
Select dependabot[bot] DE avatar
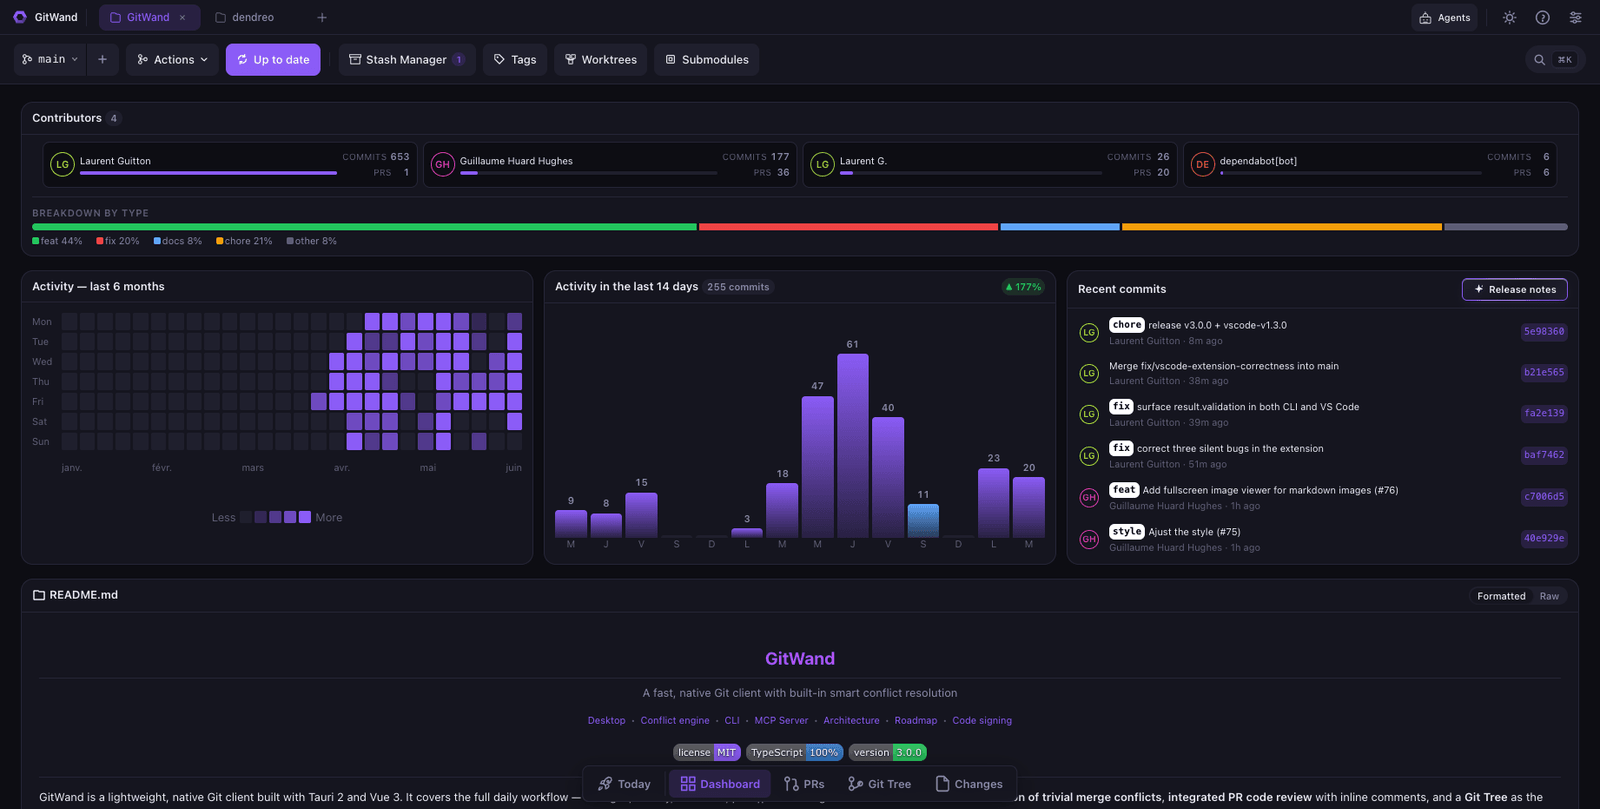(1202, 164)
